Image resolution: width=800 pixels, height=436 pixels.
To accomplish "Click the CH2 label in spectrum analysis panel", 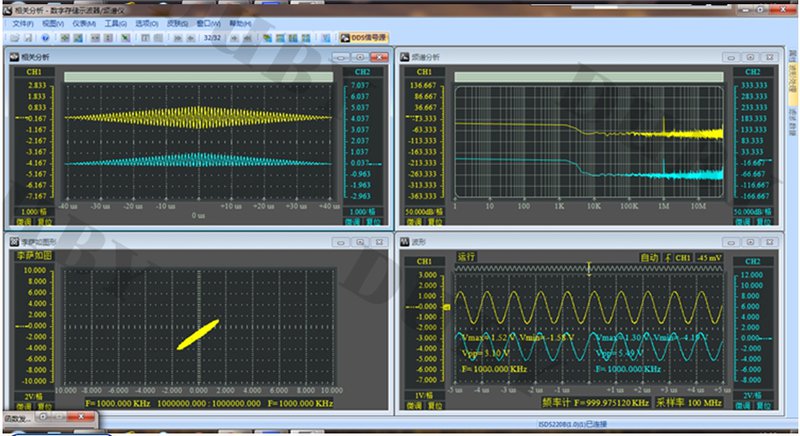I will pos(753,72).
